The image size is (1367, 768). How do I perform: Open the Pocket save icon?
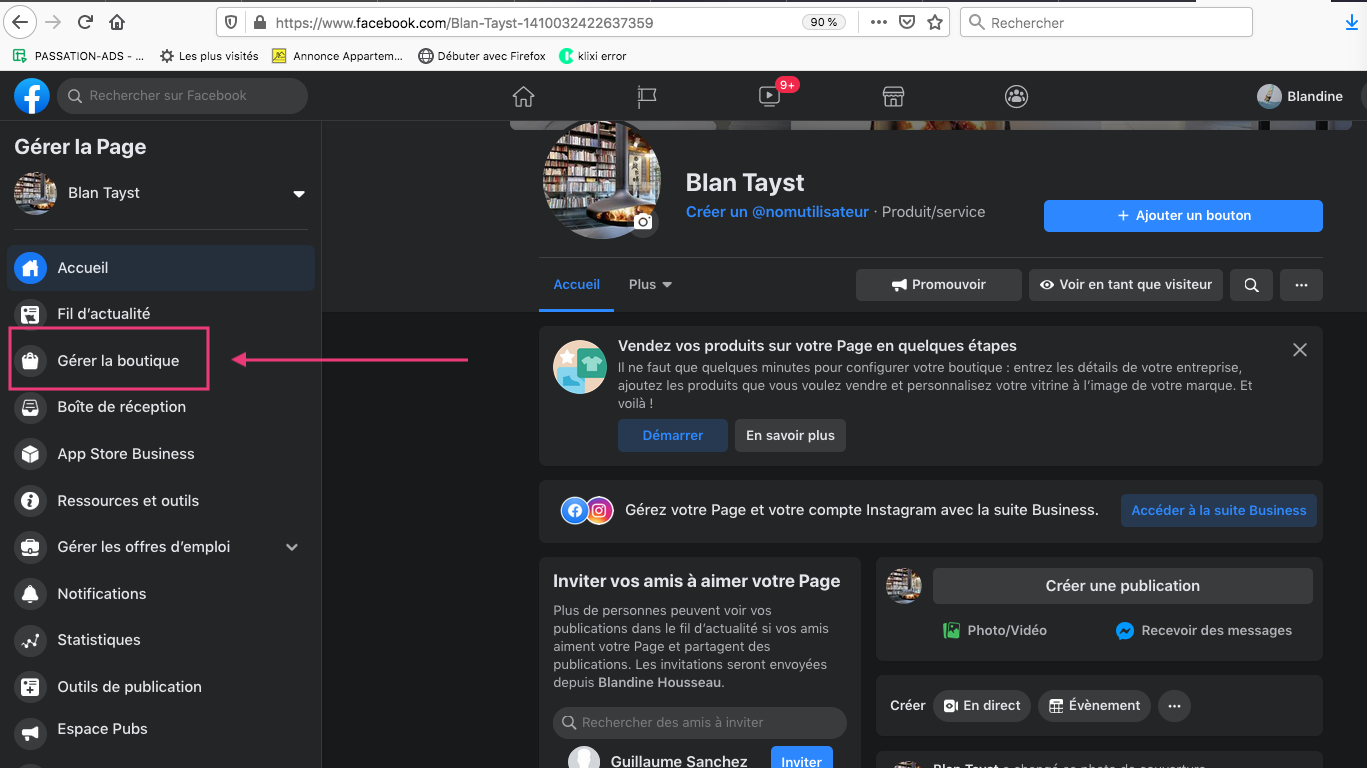tap(907, 22)
